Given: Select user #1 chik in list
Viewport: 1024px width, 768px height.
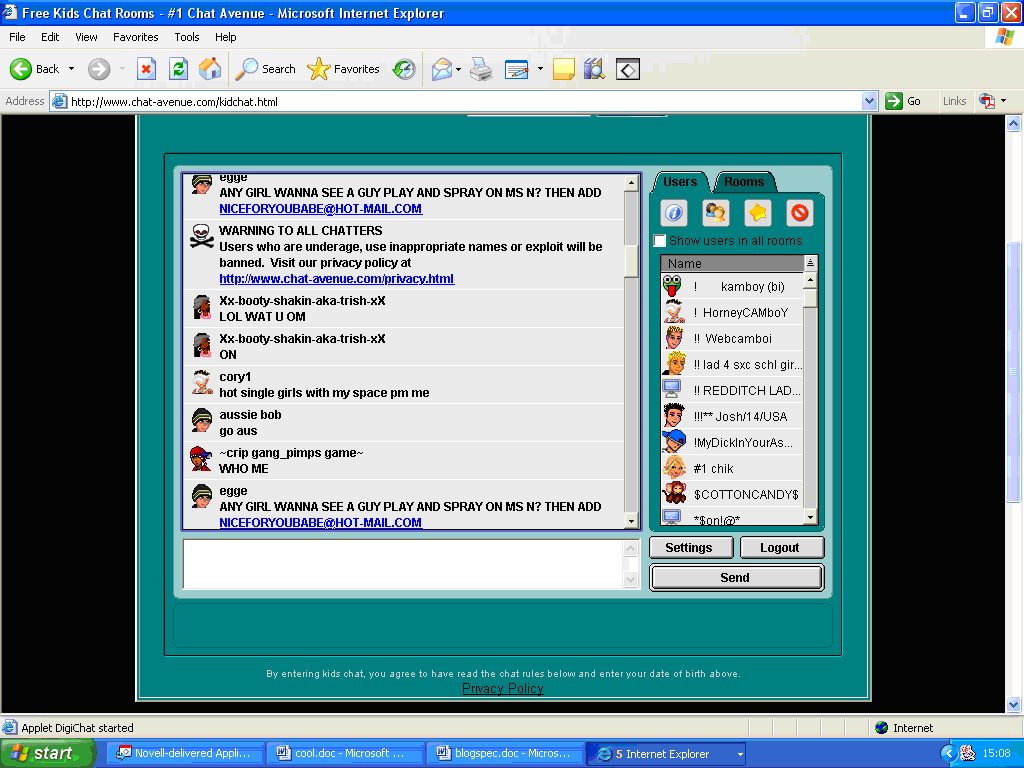Looking at the screenshot, I should 732,468.
